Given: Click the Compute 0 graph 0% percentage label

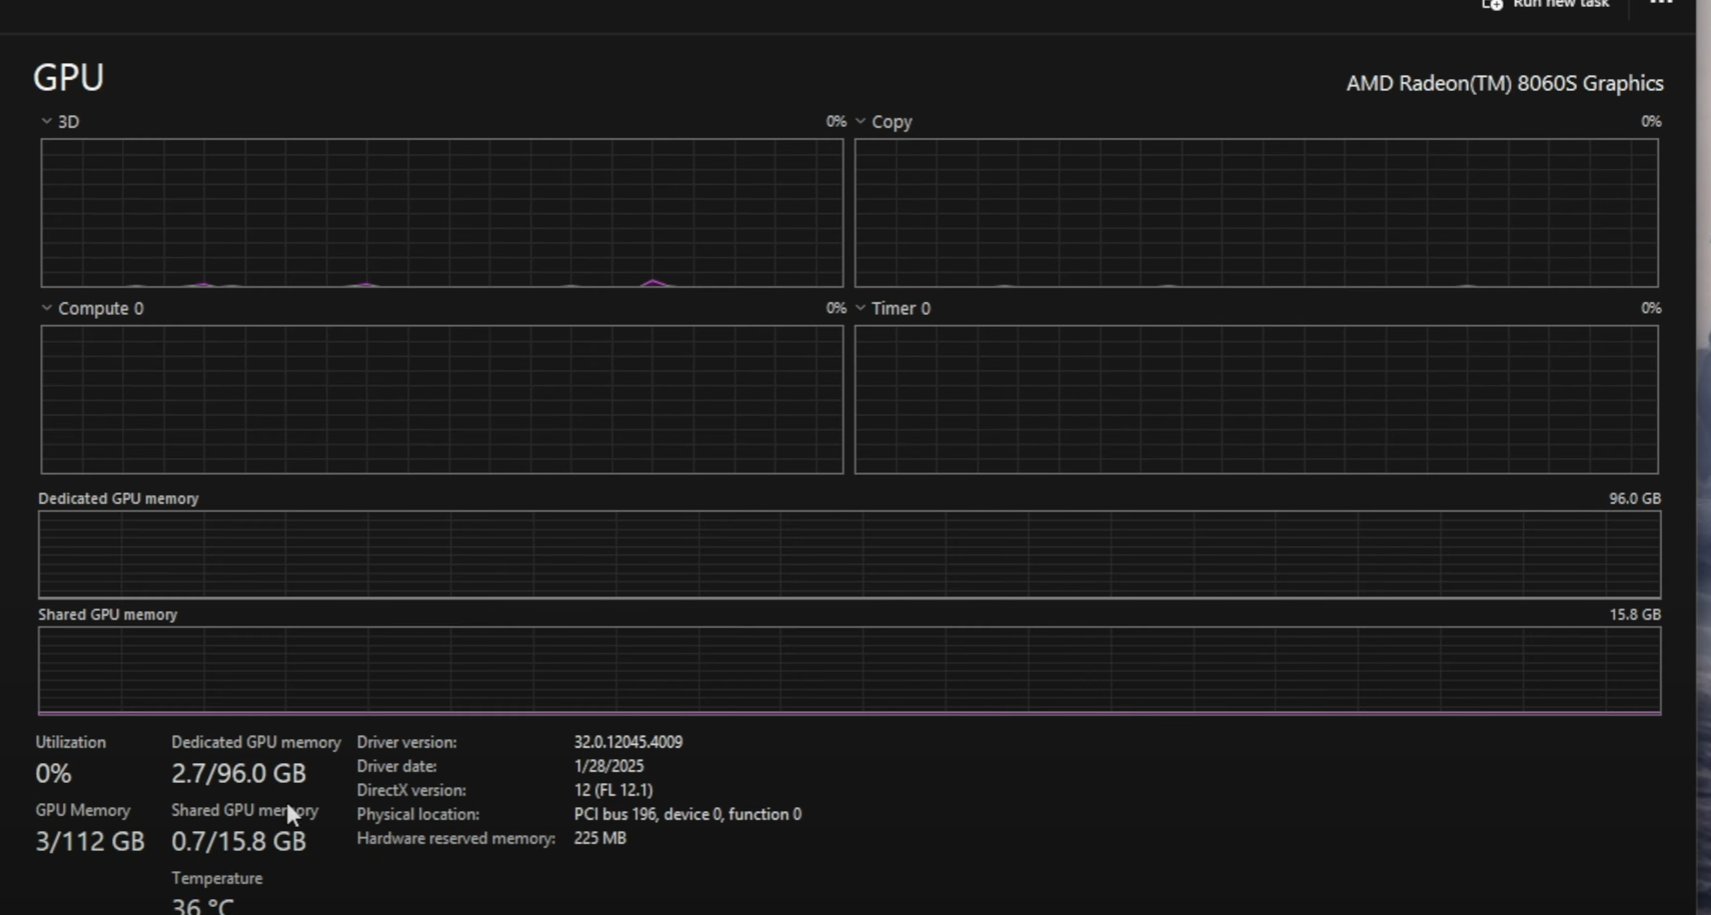Looking at the screenshot, I should 836,308.
